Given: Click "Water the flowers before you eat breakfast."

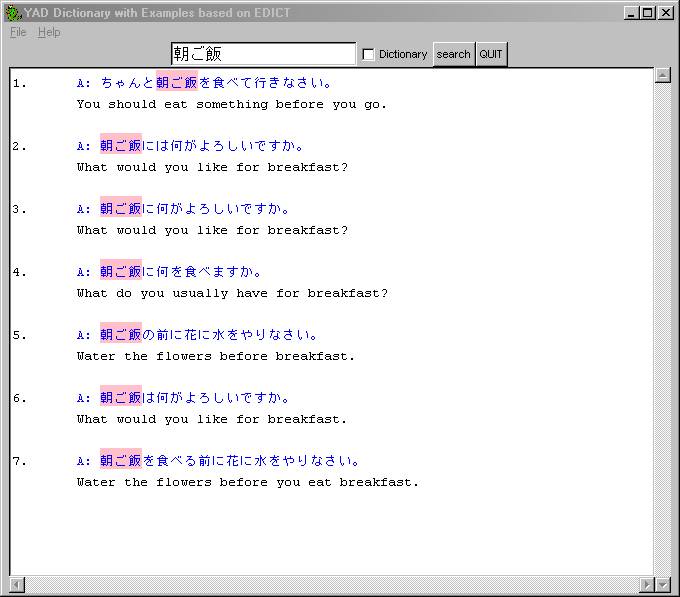Looking at the screenshot, I should click(x=248, y=482).
